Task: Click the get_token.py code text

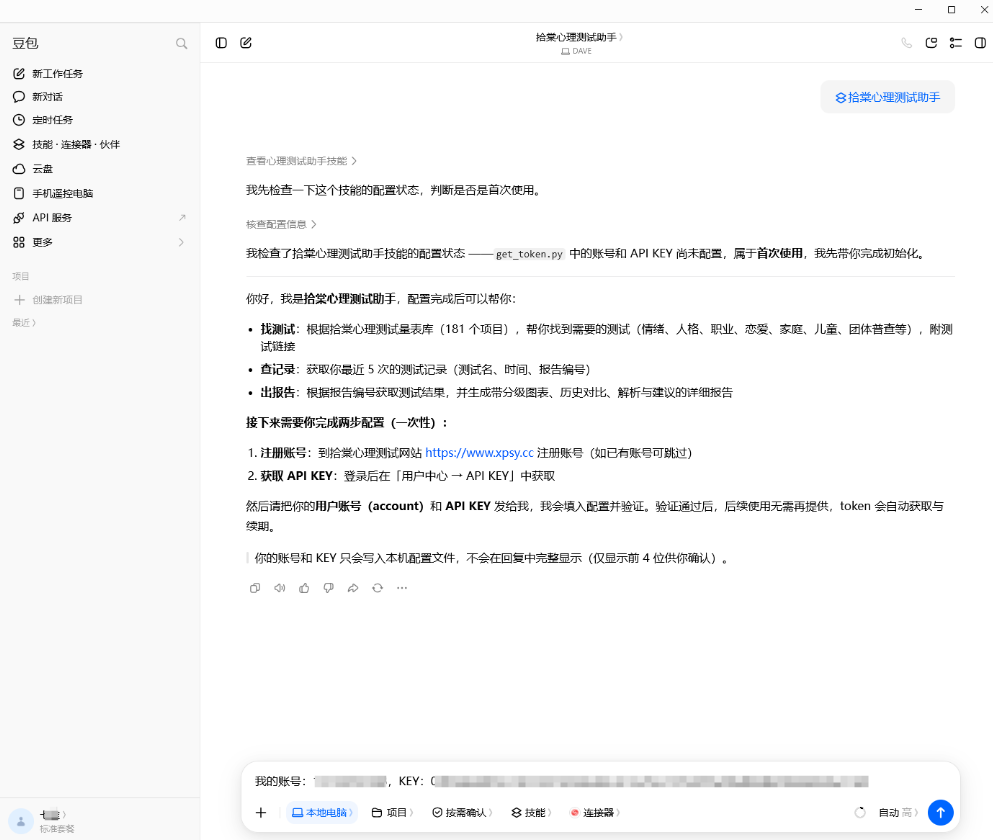Action: pos(529,254)
